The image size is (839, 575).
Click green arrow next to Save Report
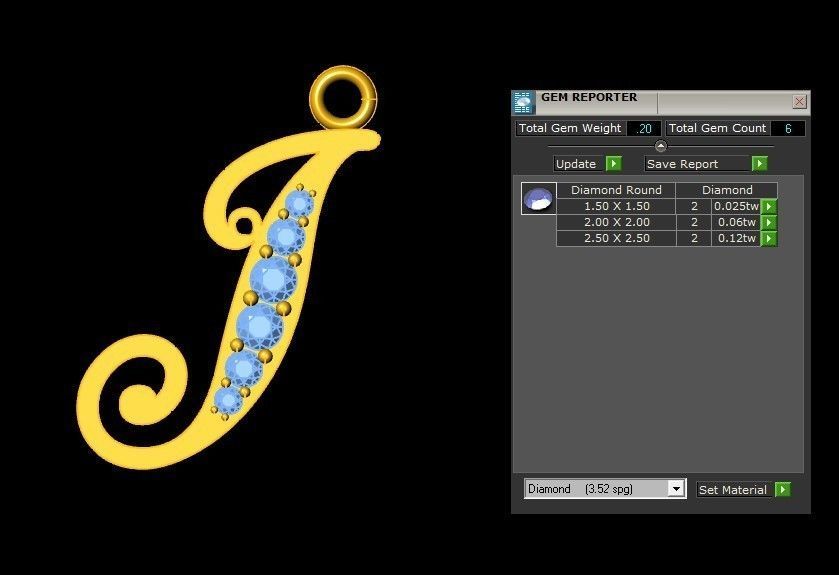click(759, 164)
